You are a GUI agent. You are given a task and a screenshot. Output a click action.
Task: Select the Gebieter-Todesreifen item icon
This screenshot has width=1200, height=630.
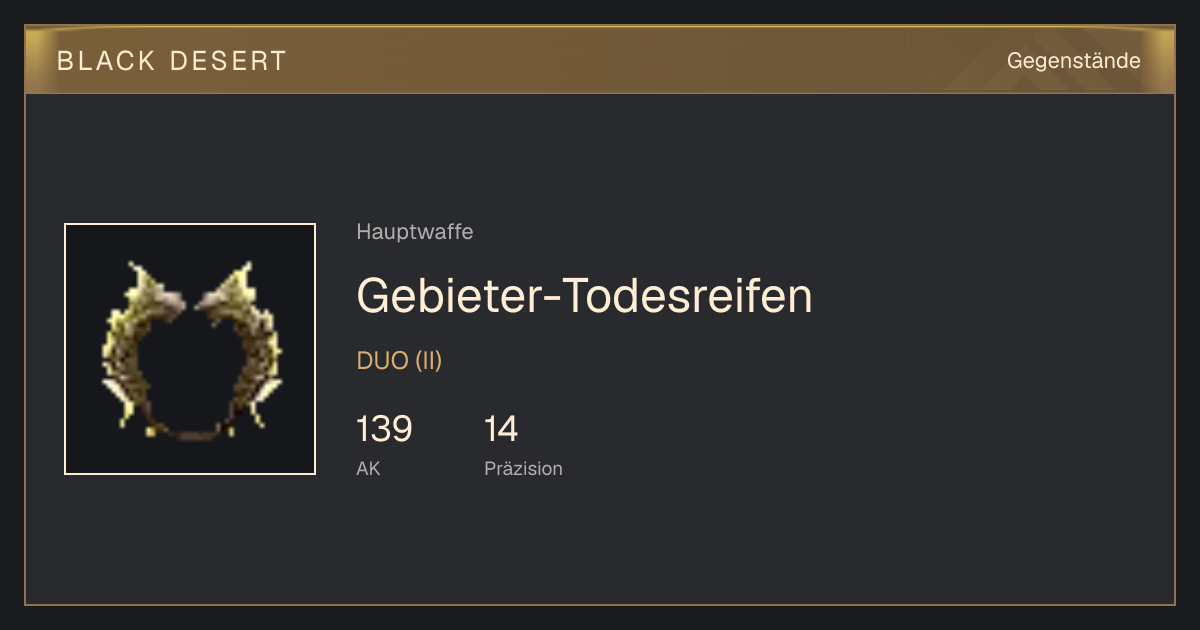(x=190, y=349)
